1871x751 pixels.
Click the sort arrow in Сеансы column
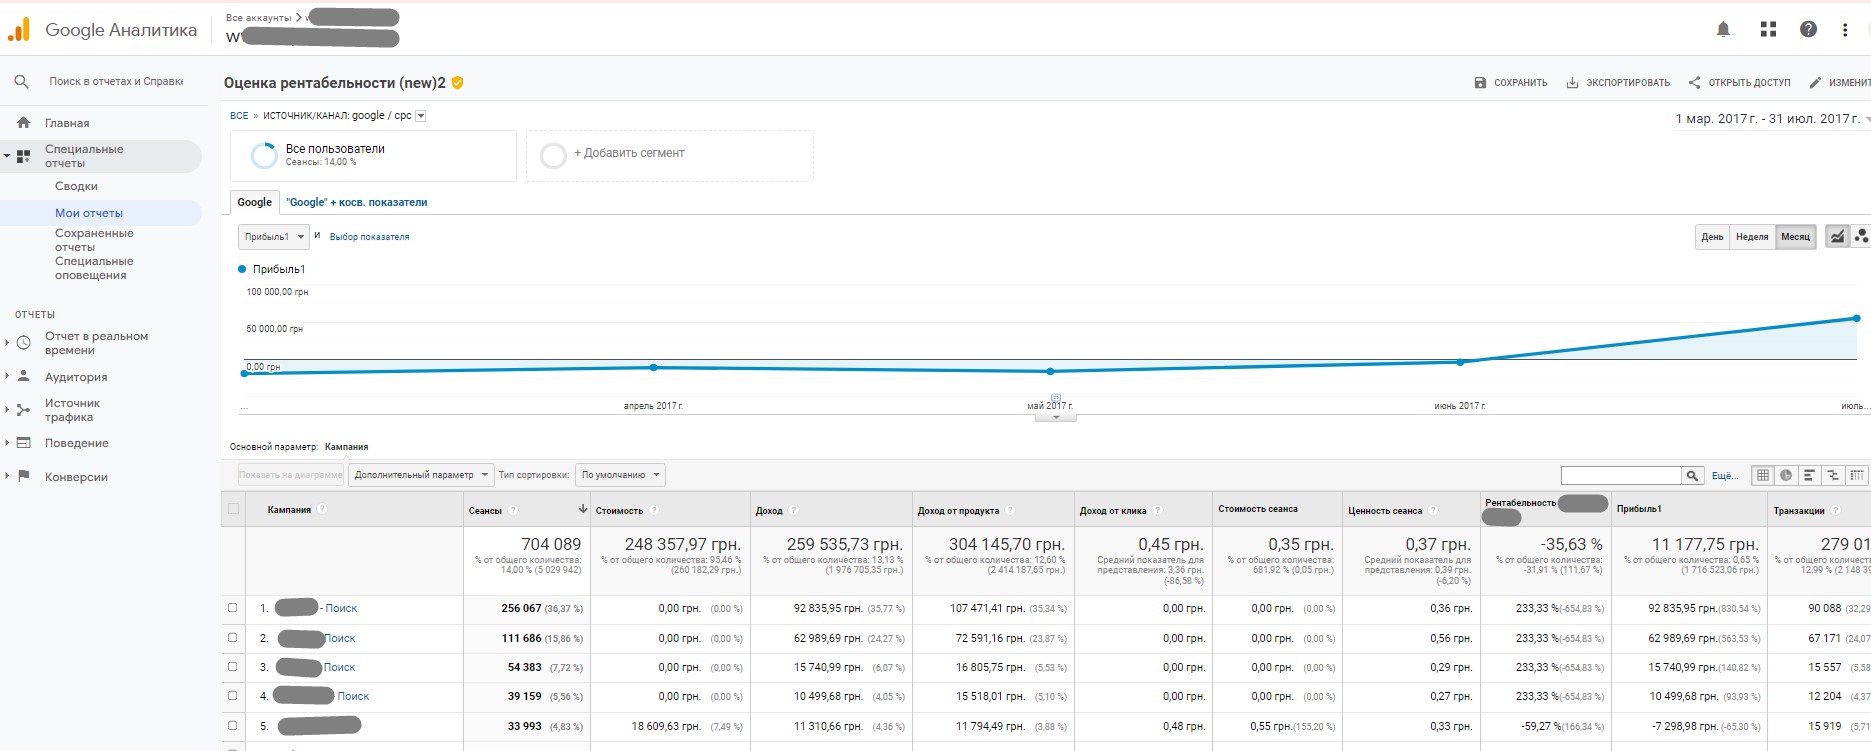pos(582,510)
